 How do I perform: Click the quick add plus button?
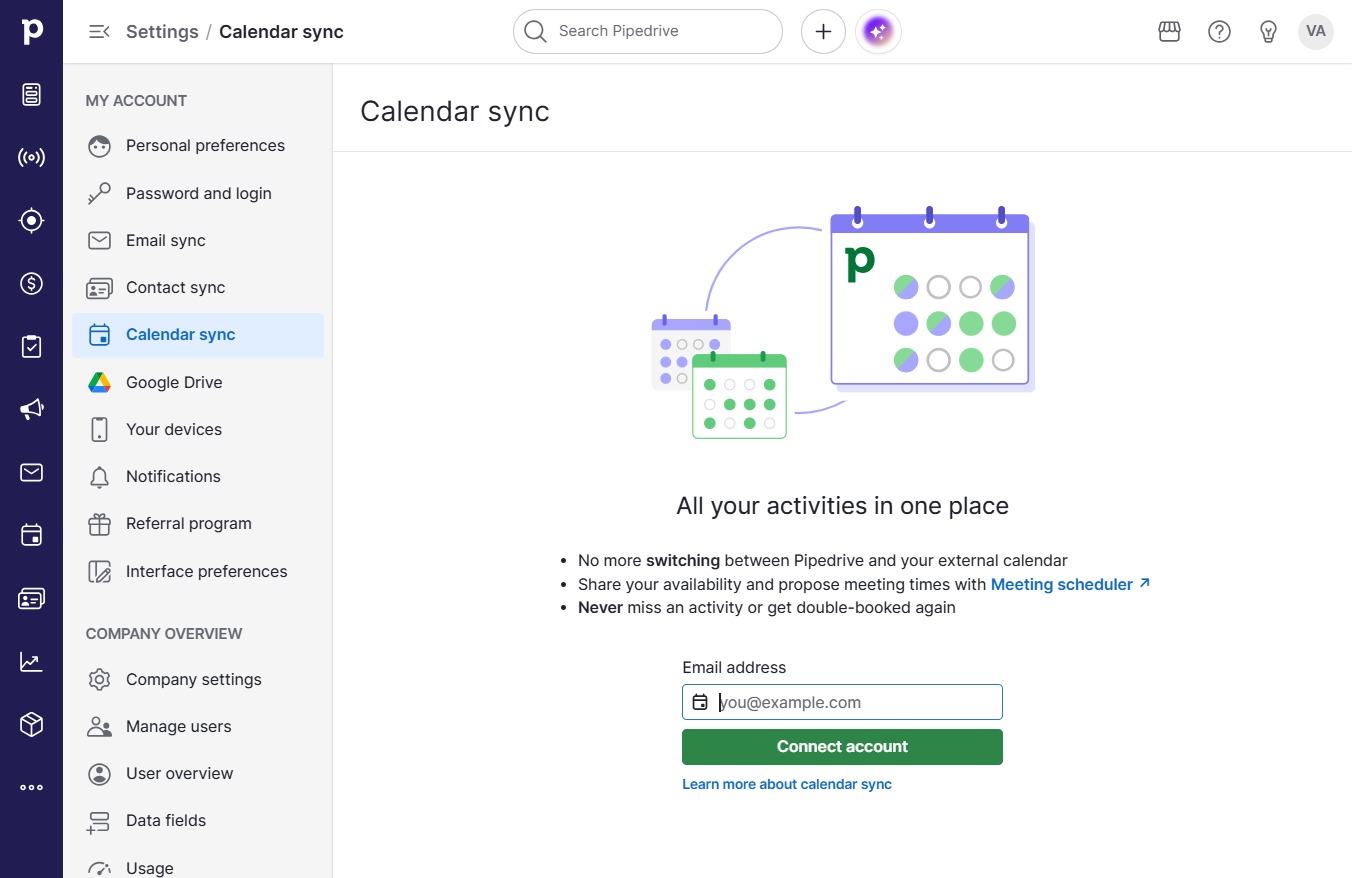pos(823,32)
